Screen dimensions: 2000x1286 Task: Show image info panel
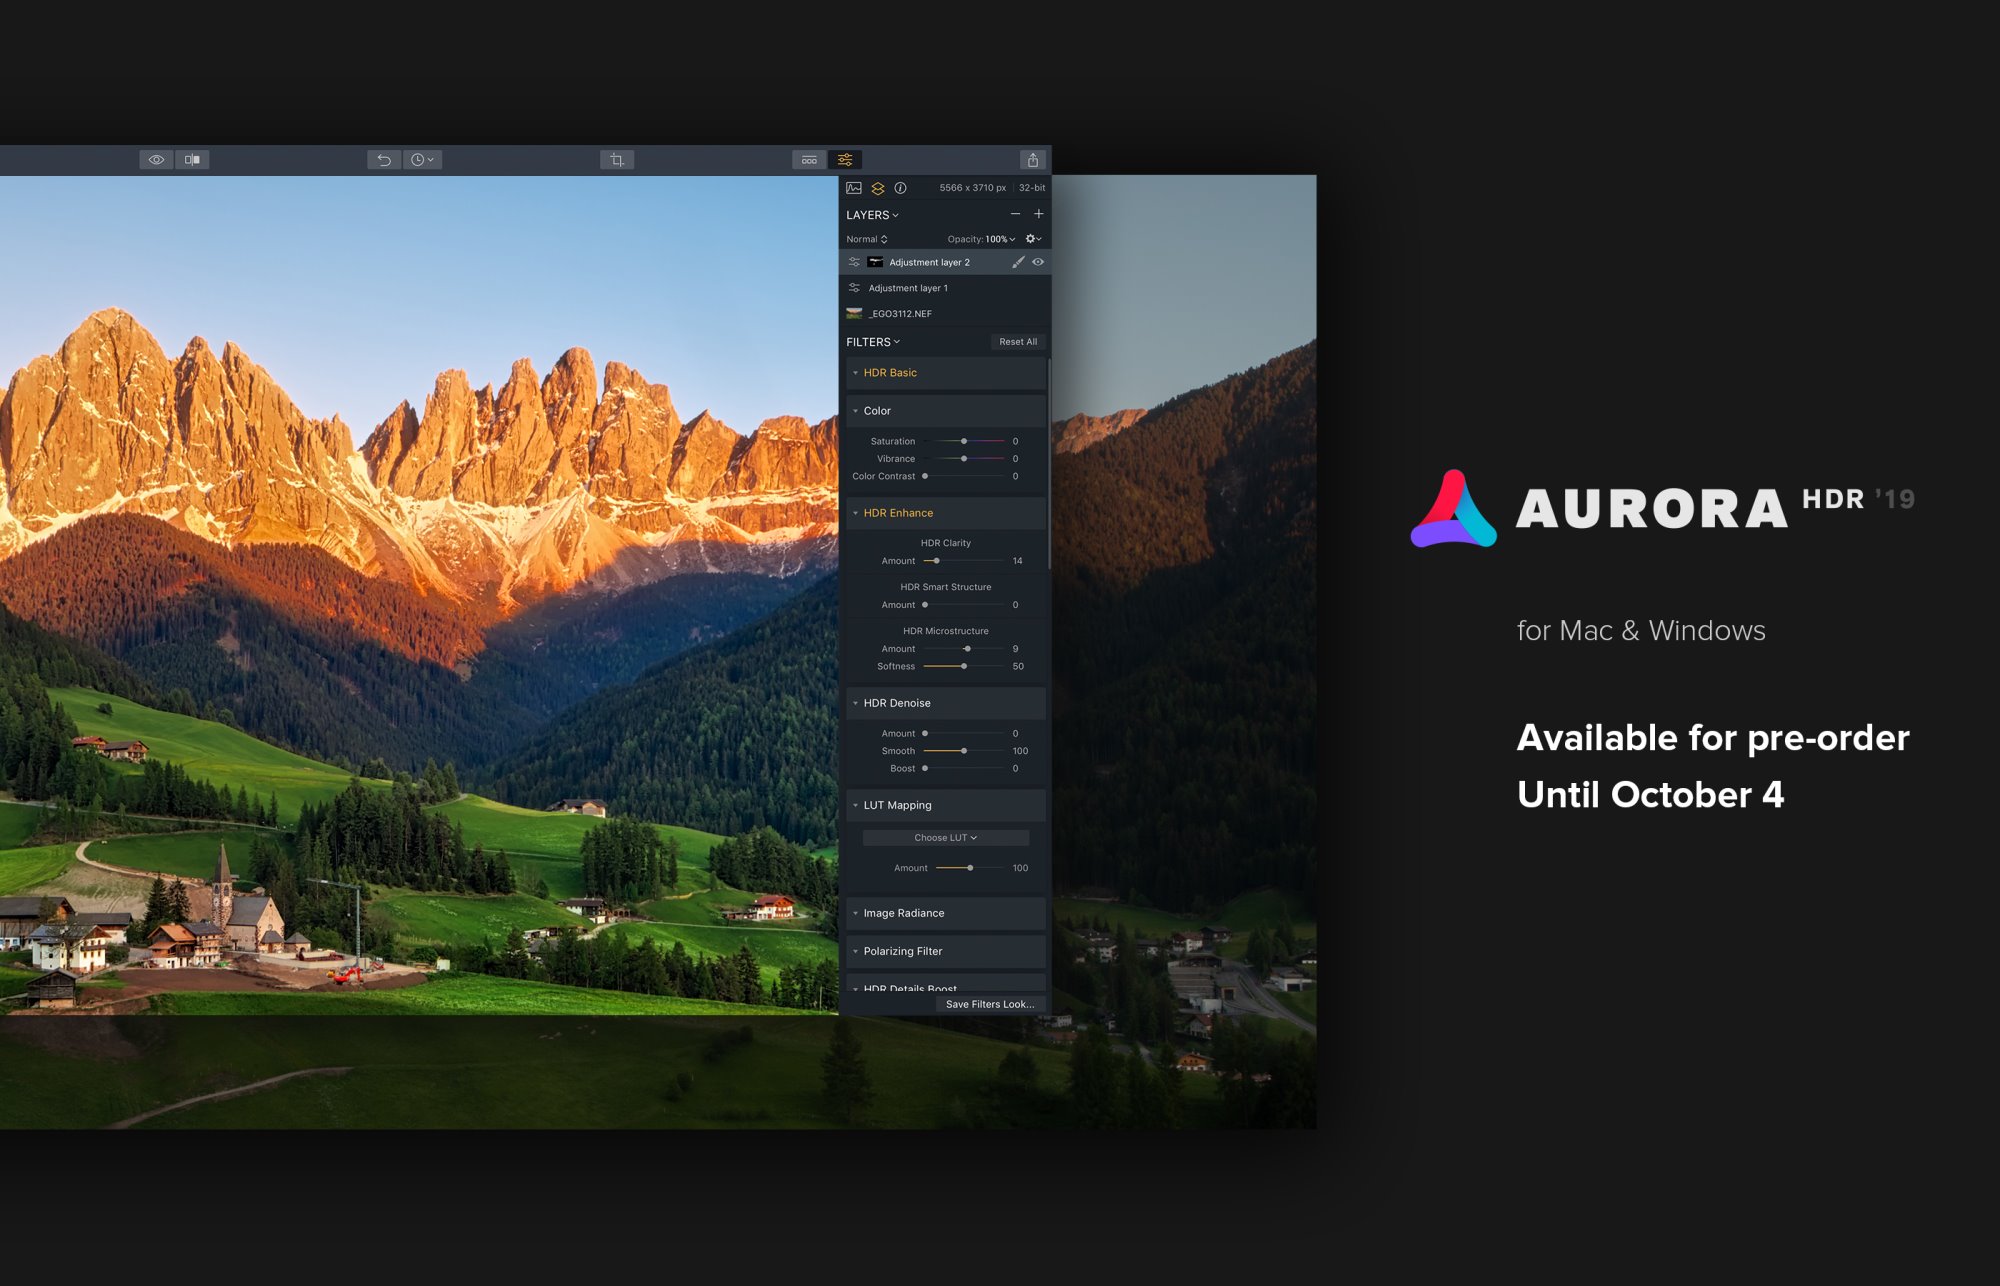900,188
